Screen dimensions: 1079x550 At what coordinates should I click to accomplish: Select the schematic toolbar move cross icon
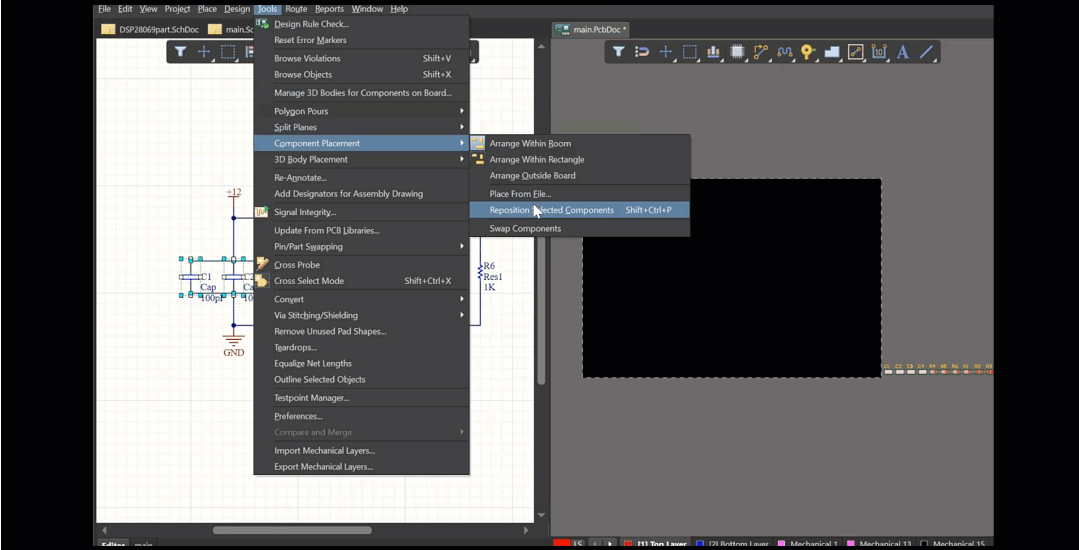pyautogui.click(x=204, y=52)
